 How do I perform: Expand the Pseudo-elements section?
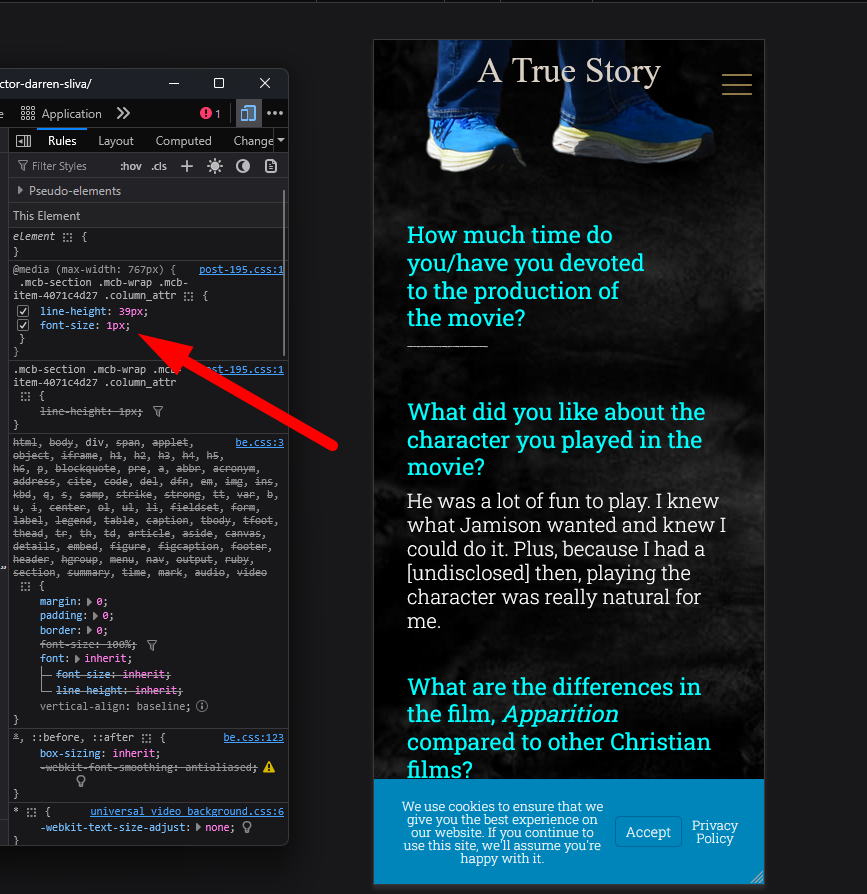click(x=20, y=190)
